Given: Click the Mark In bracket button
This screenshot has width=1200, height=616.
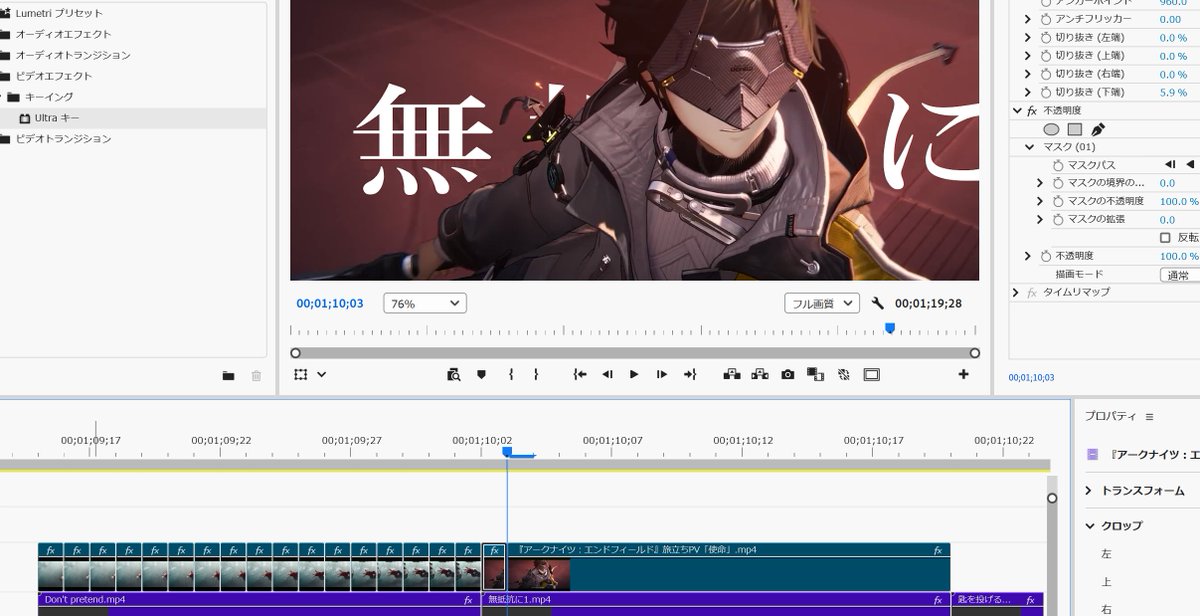Looking at the screenshot, I should [510, 375].
